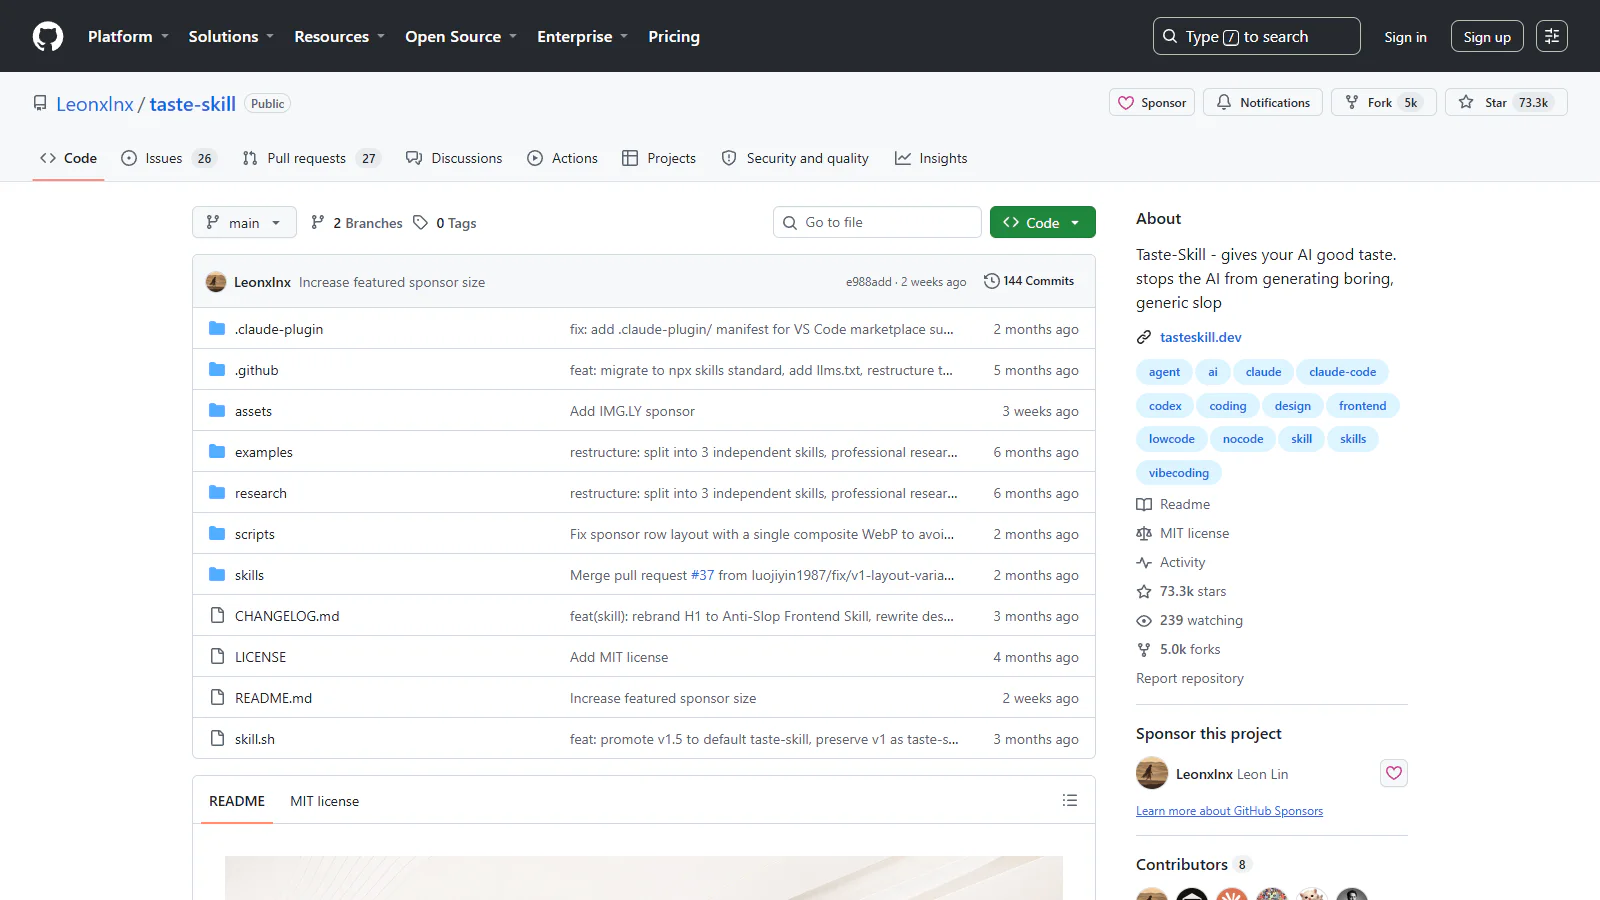Image resolution: width=1600 pixels, height=900 pixels.
Task: Click the research folder icon
Action: click(217, 492)
